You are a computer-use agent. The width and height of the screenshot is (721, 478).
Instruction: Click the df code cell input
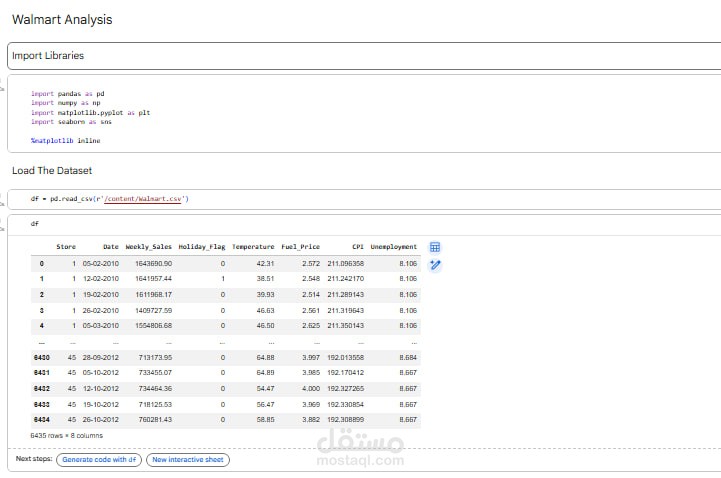pos(364,224)
